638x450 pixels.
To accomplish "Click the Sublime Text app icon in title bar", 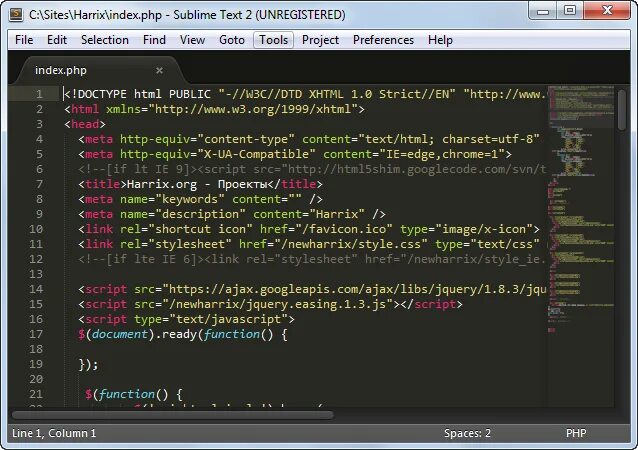I will (x=16, y=15).
